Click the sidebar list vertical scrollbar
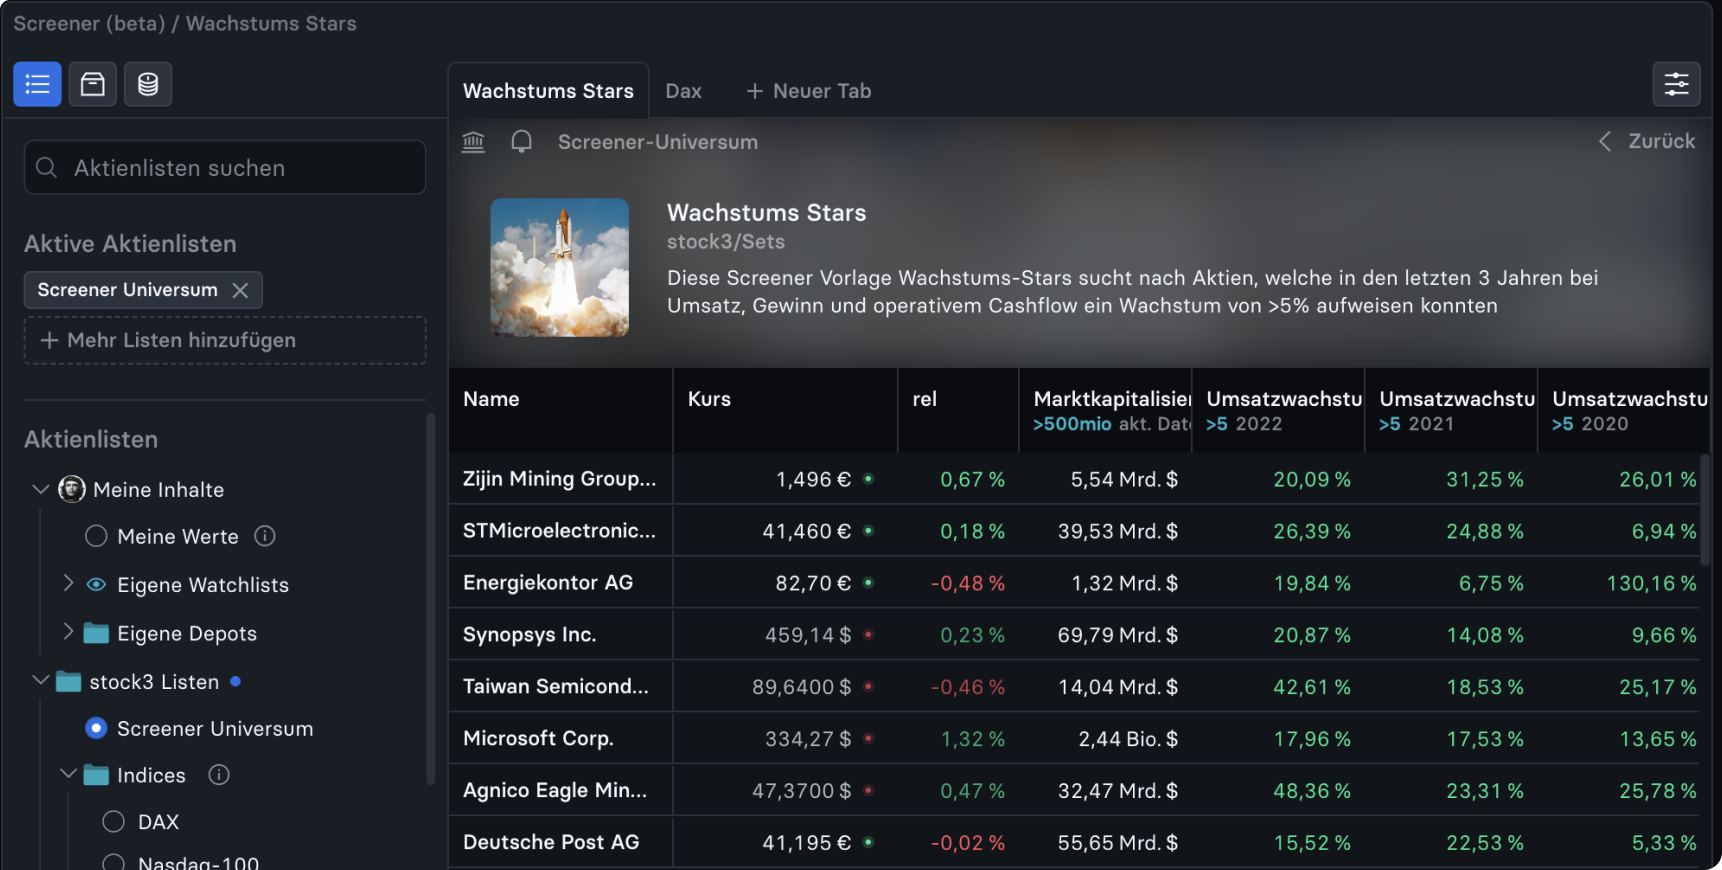The width and height of the screenshot is (1722, 870). click(x=431, y=600)
